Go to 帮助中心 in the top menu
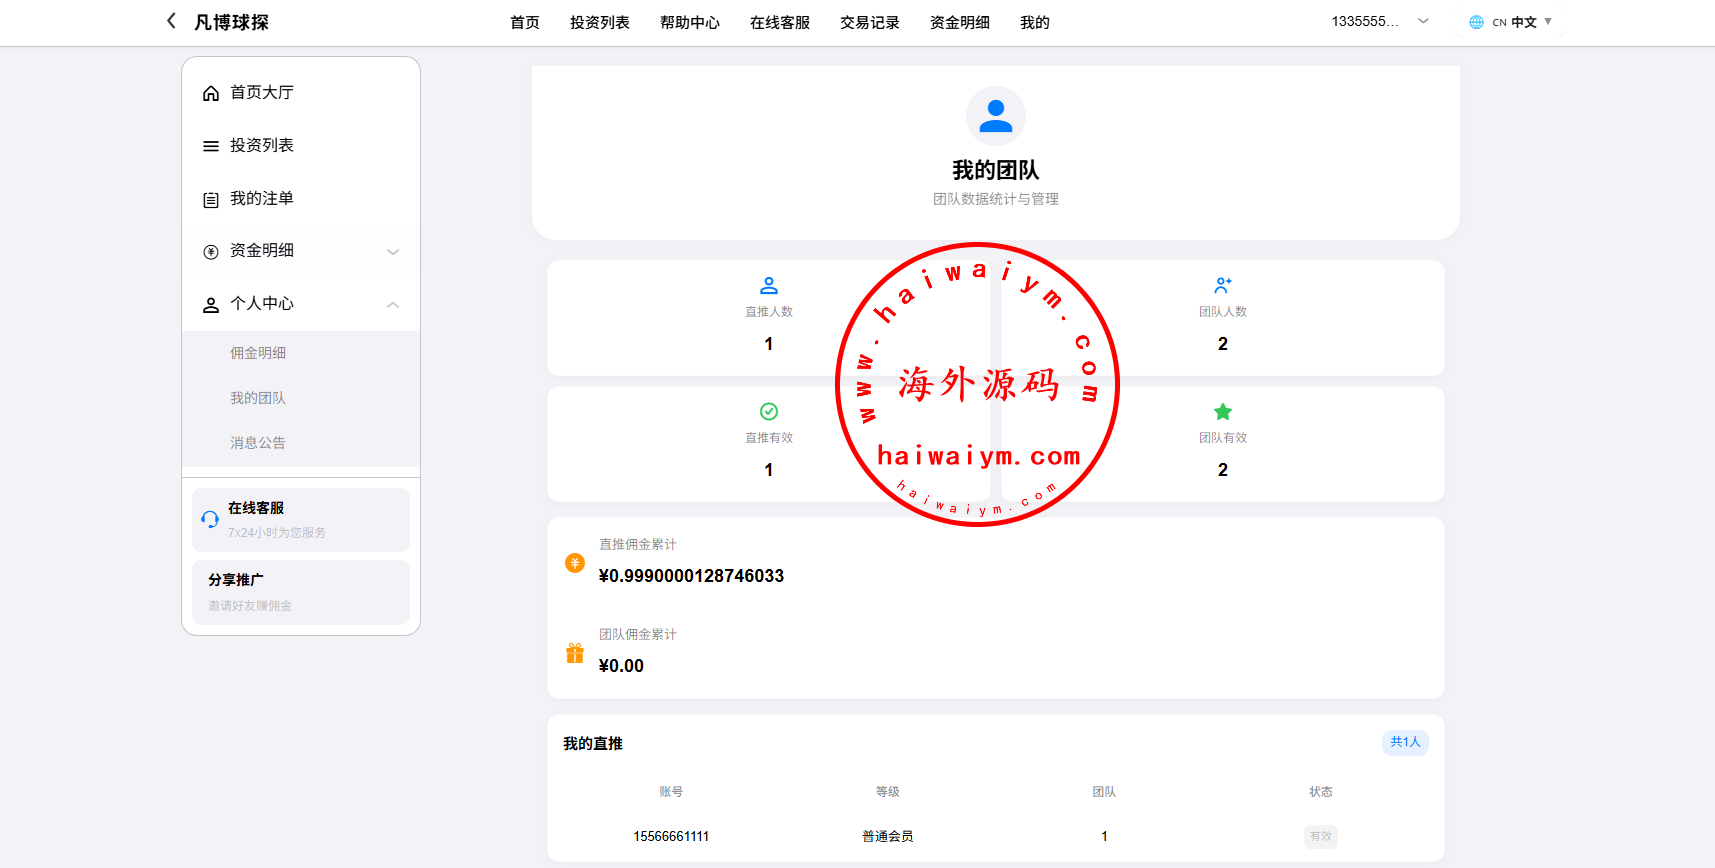Screen dimensions: 1715x868 [x=689, y=23]
